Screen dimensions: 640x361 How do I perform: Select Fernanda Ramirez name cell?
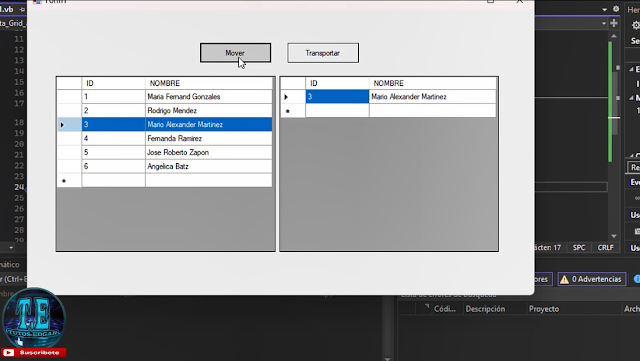point(209,138)
